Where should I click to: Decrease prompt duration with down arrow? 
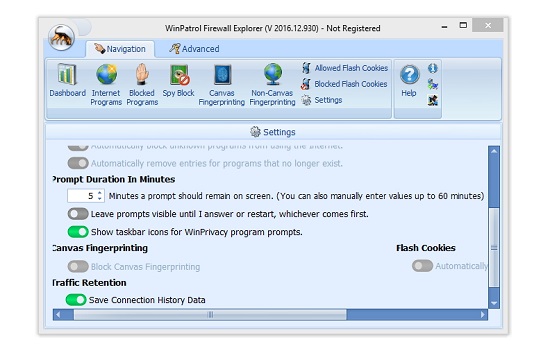(100, 199)
